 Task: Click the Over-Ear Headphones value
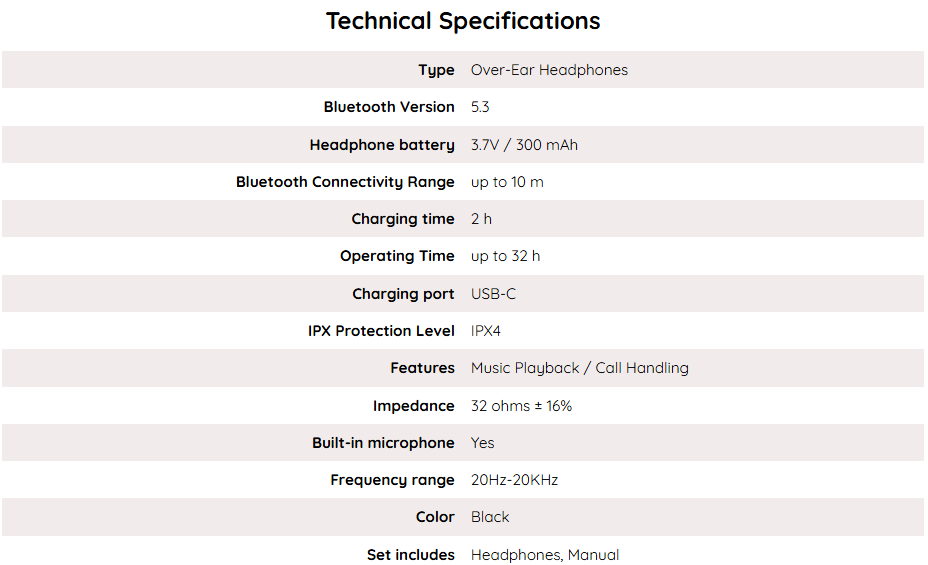pos(549,70)
